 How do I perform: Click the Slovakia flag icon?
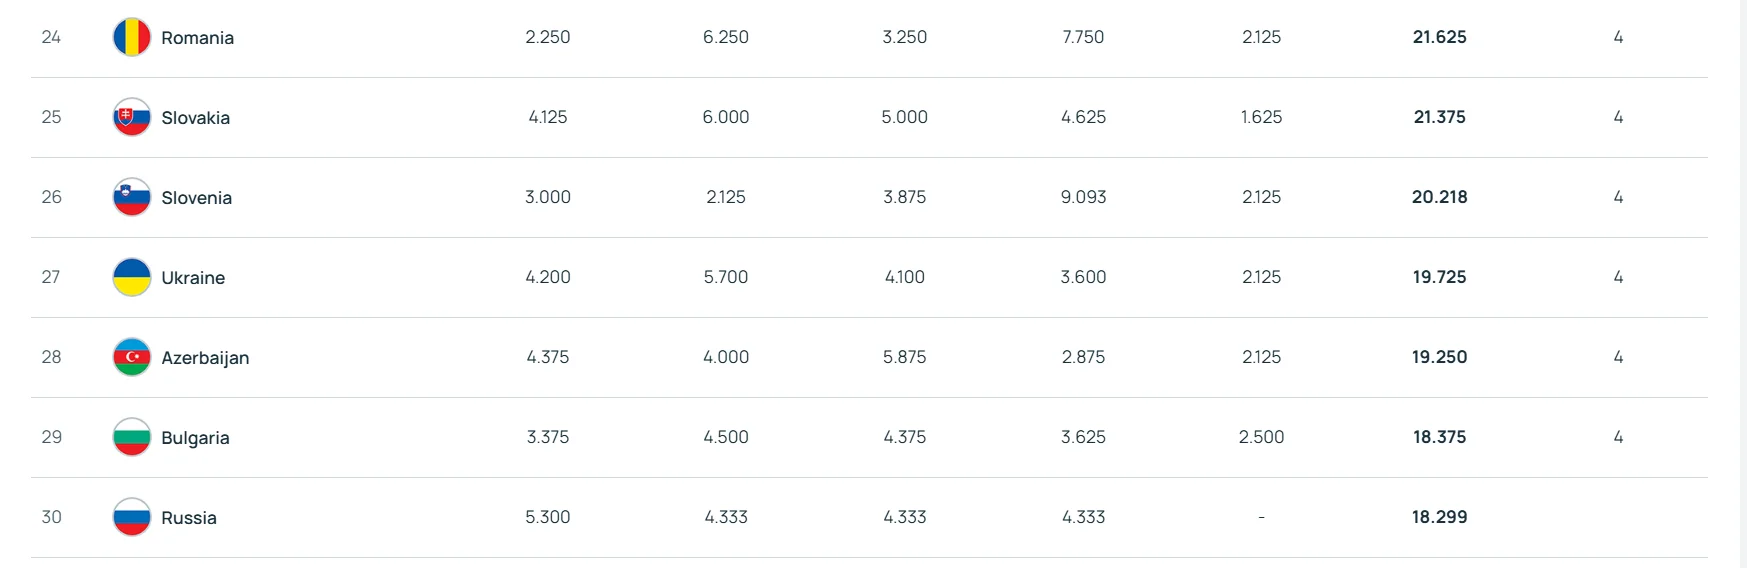click(131, 117)
